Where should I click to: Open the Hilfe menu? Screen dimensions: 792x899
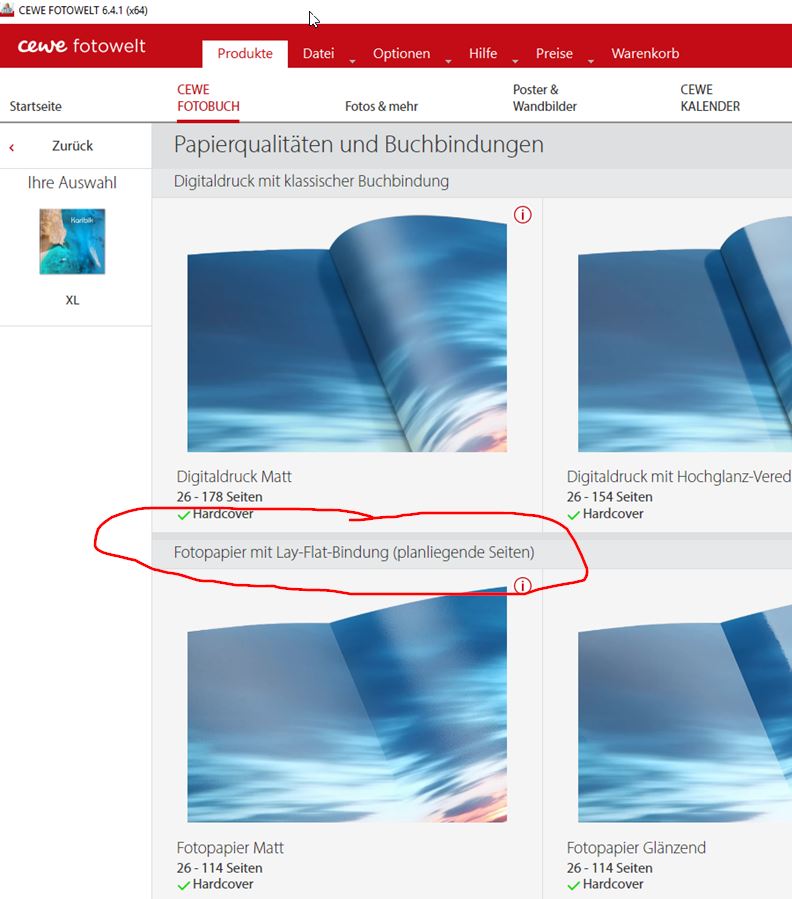[x=483, y=53]
